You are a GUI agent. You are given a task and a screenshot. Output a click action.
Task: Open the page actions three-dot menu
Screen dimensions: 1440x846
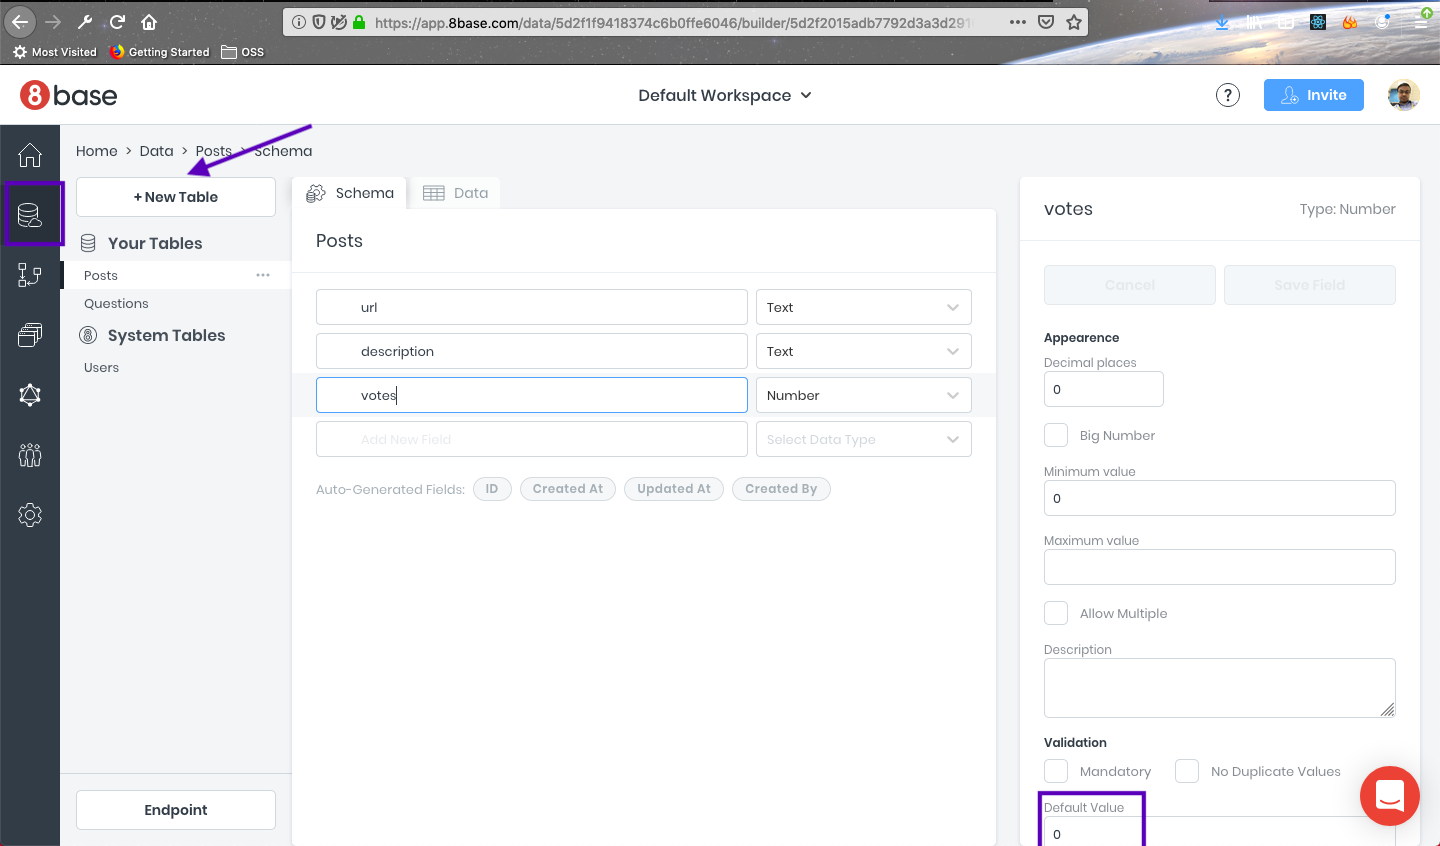click(1018, 22)
